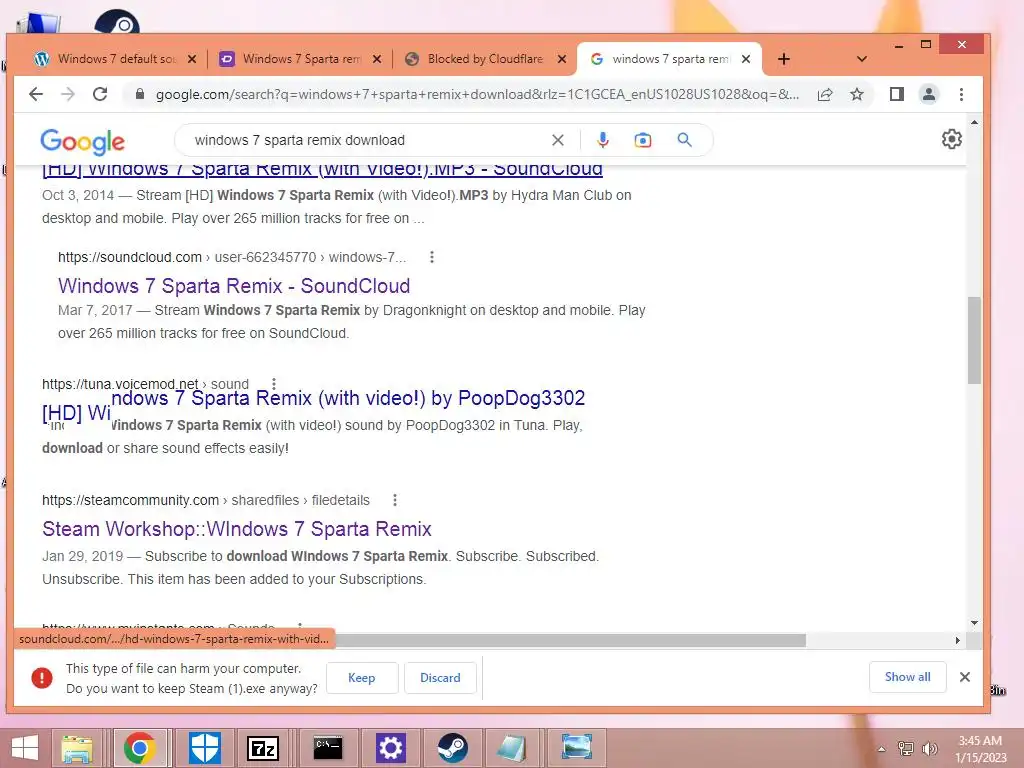
Task: Submit search with magnifier icon
Action: click(x=684, y=140)
